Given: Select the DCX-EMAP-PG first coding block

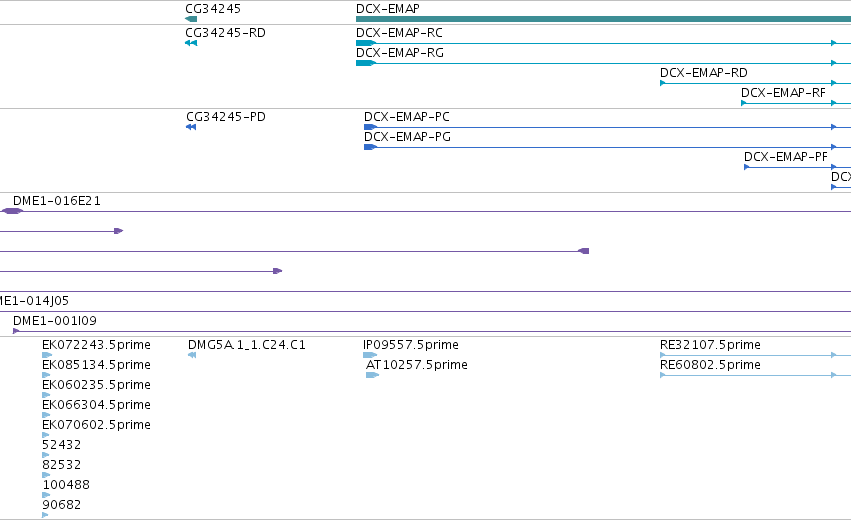Looking at the screenshot, I should (370, 147).
